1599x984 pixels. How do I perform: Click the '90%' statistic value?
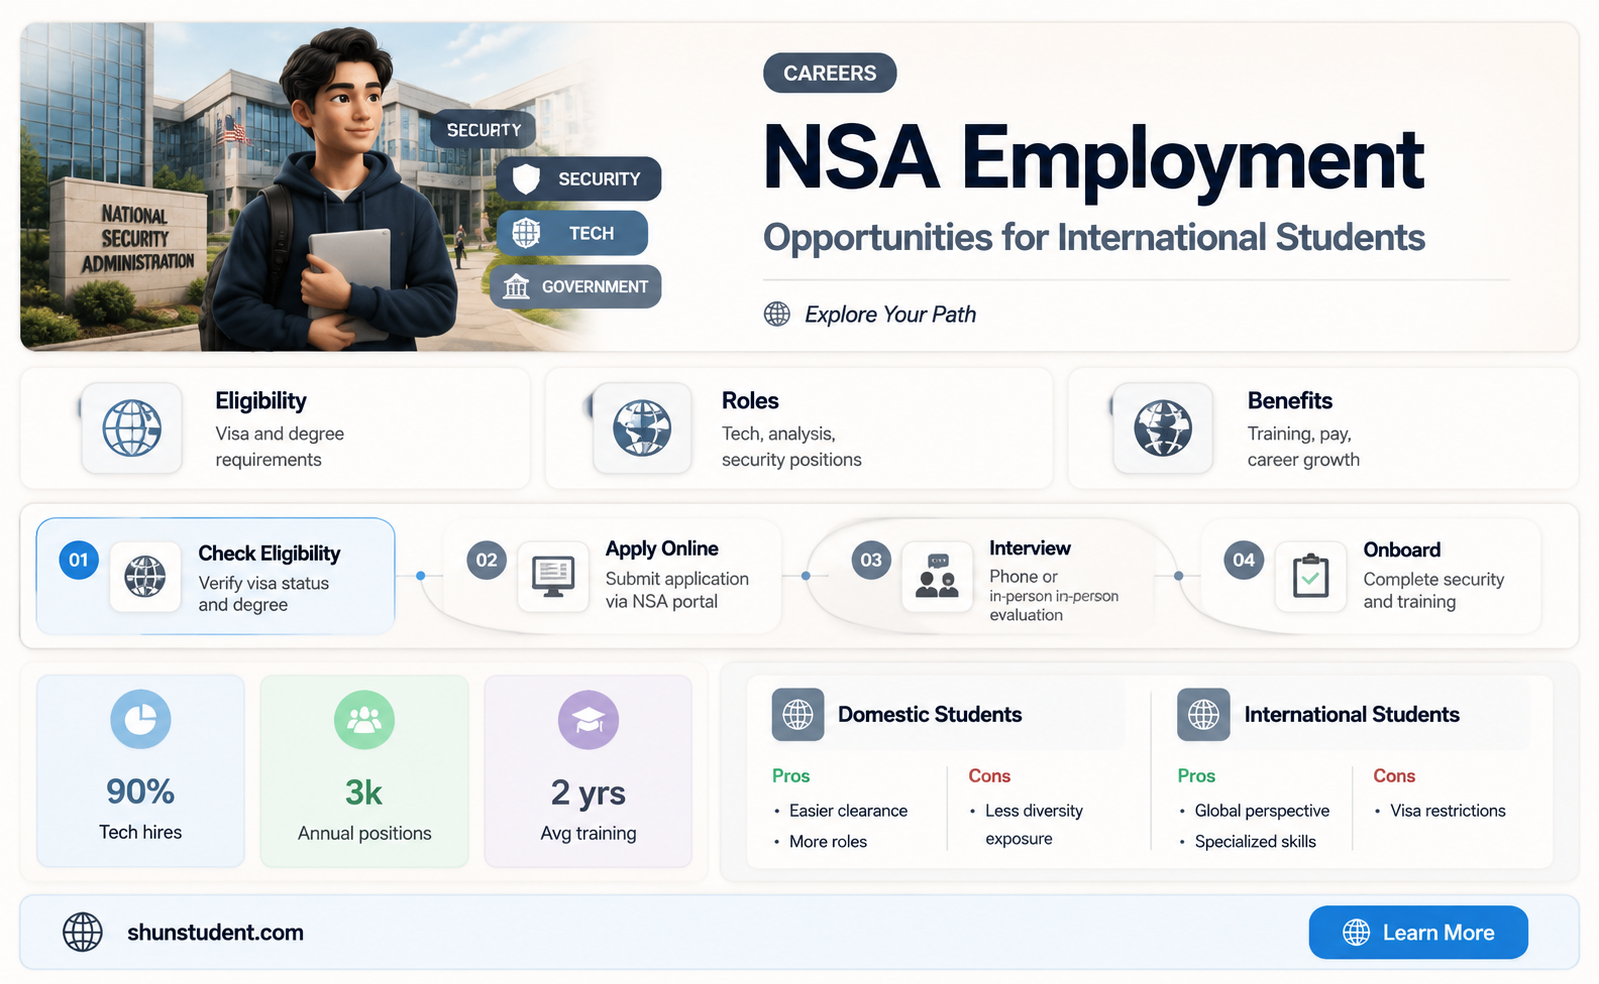[140, 792]
